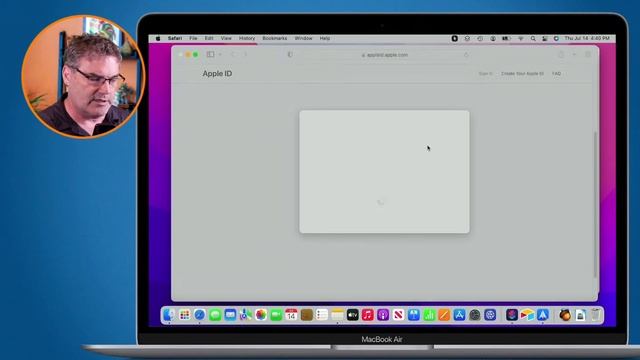640x360 pixels.
Task: Open Numbers from the Dock
Action: [429, 315]
